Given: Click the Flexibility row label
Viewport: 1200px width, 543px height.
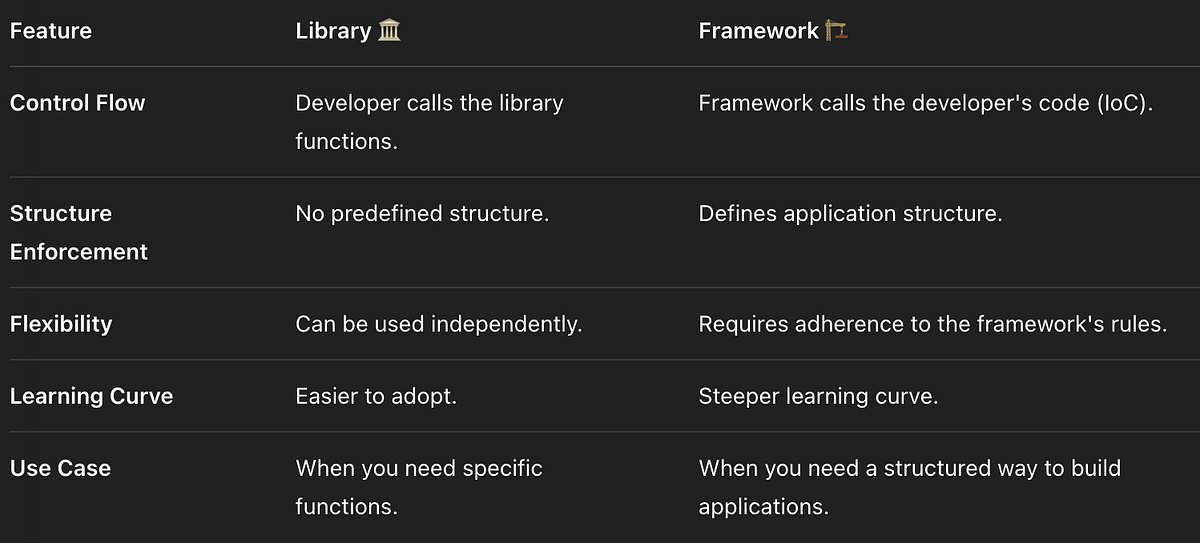Looking at the screenshot, I should [61, 324].
